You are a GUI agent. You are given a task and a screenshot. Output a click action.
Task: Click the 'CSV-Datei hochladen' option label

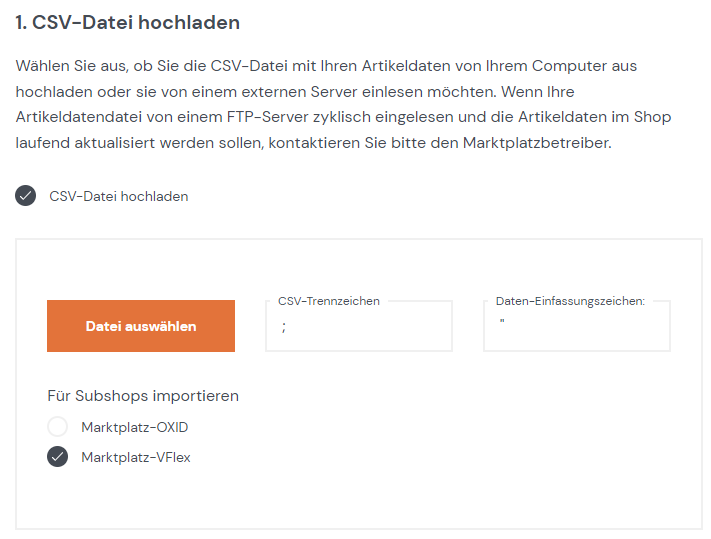click(119, 196)
